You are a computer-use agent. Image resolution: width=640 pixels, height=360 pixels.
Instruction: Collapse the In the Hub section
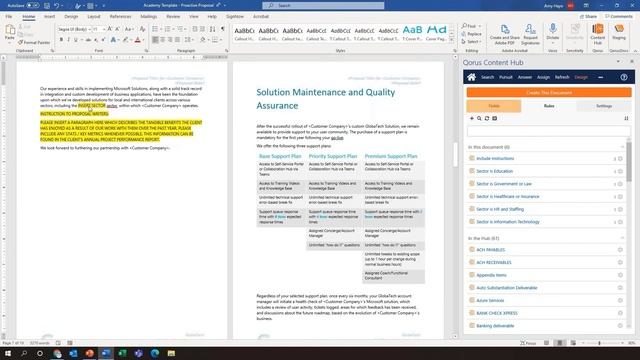622,238
